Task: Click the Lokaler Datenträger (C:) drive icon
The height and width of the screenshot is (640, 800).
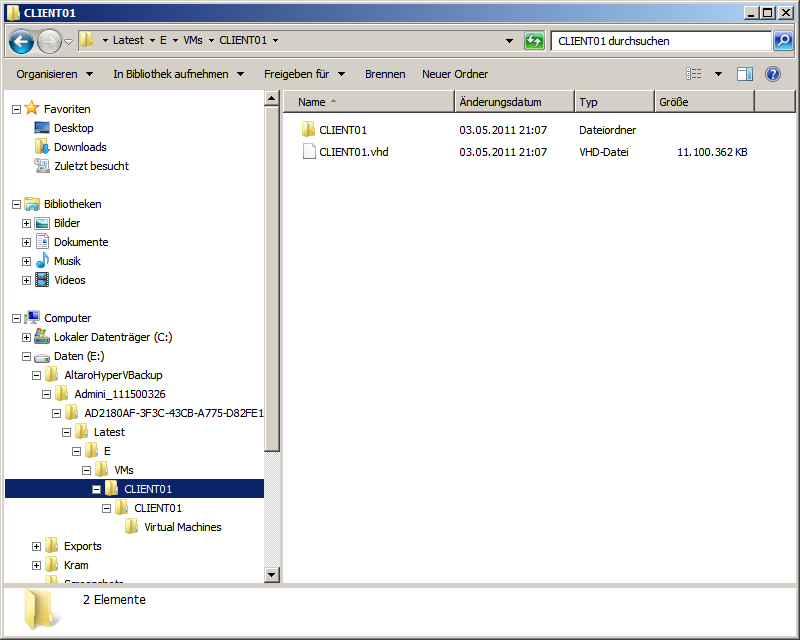Action: pos(42,336)
